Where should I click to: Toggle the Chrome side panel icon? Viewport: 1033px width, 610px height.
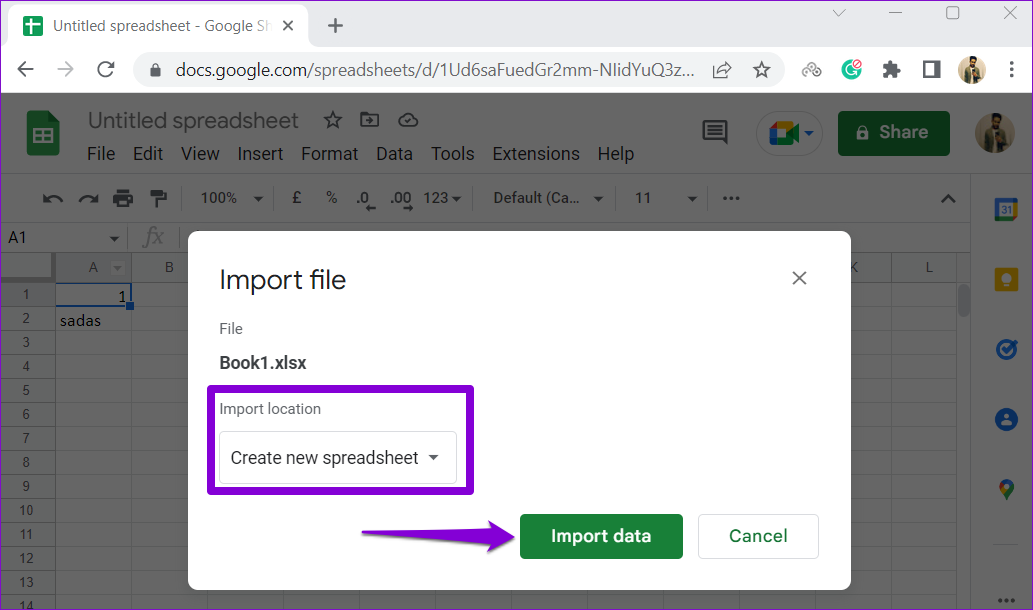click(x=932, y=69)
